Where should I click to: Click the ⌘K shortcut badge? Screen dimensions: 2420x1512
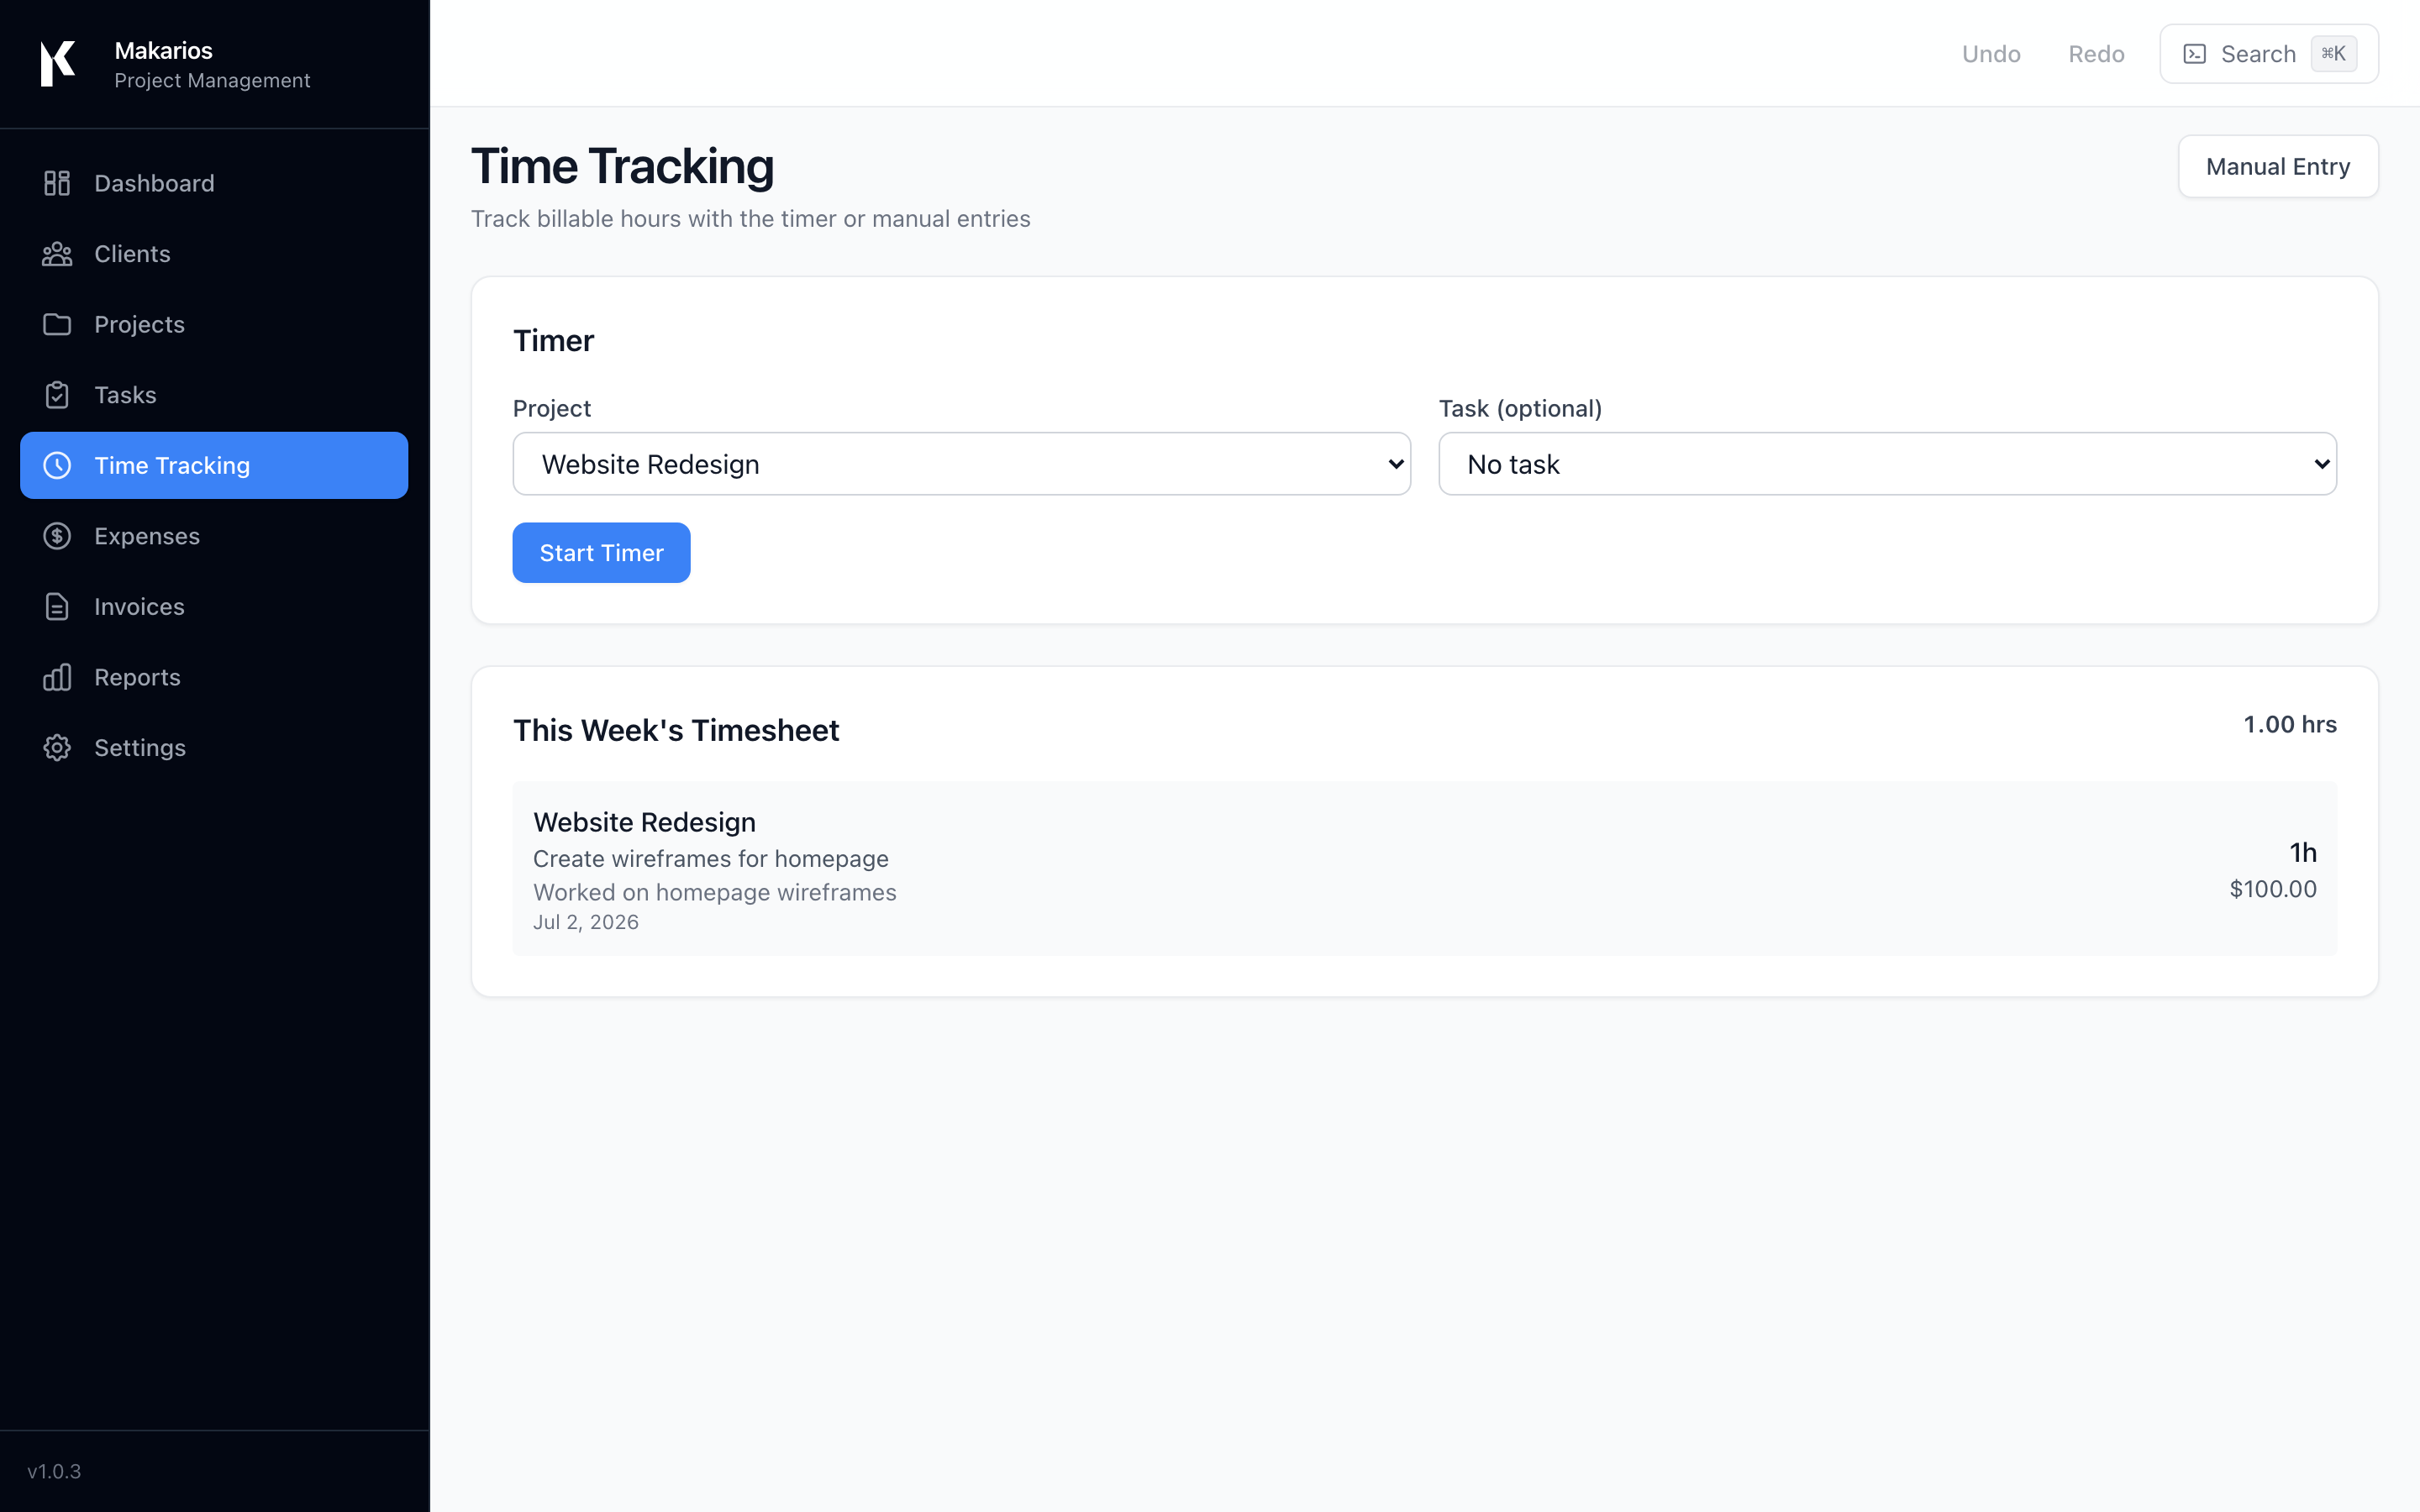(2333, 54)
